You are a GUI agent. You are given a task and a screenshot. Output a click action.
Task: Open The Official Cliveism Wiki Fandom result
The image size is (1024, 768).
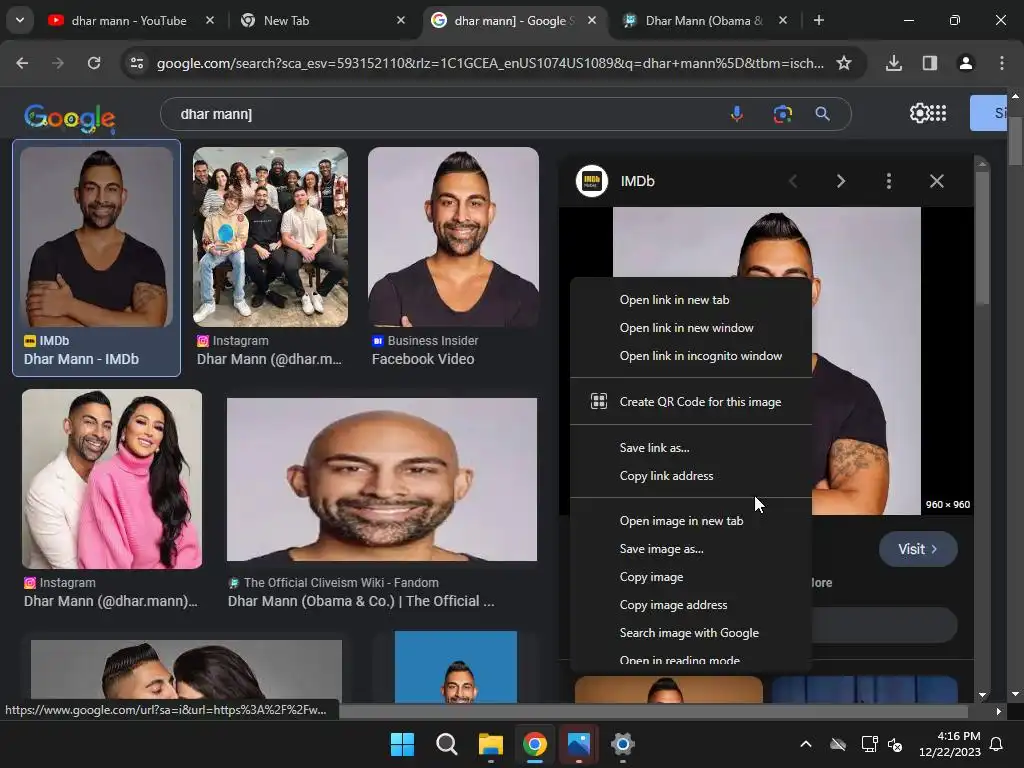click(x=360, y=601)
